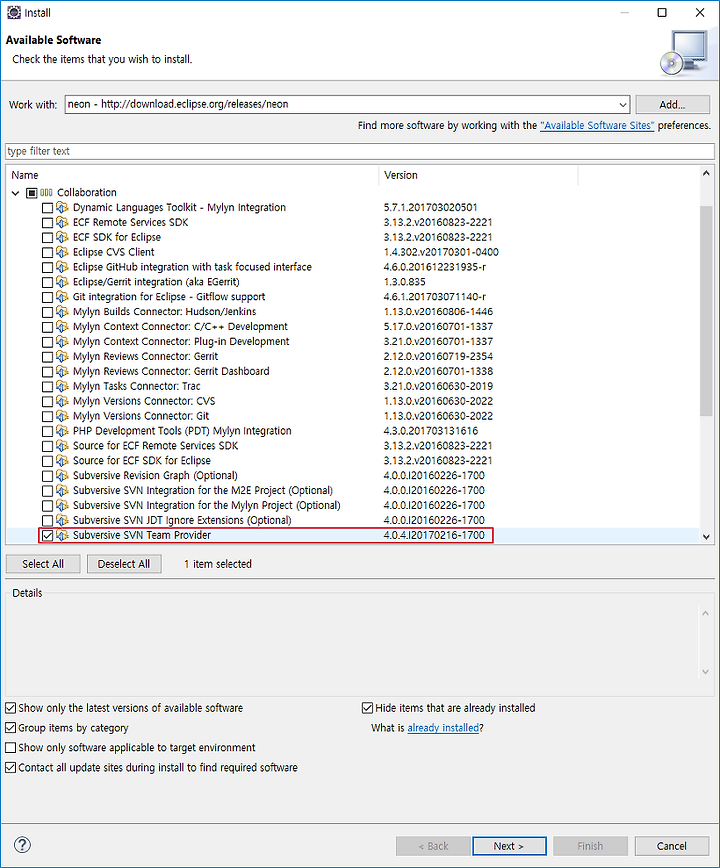The image size is (720, 868).
Task: Click the icon beside ECF SDK for Eclipse
Action: point(63,237)
